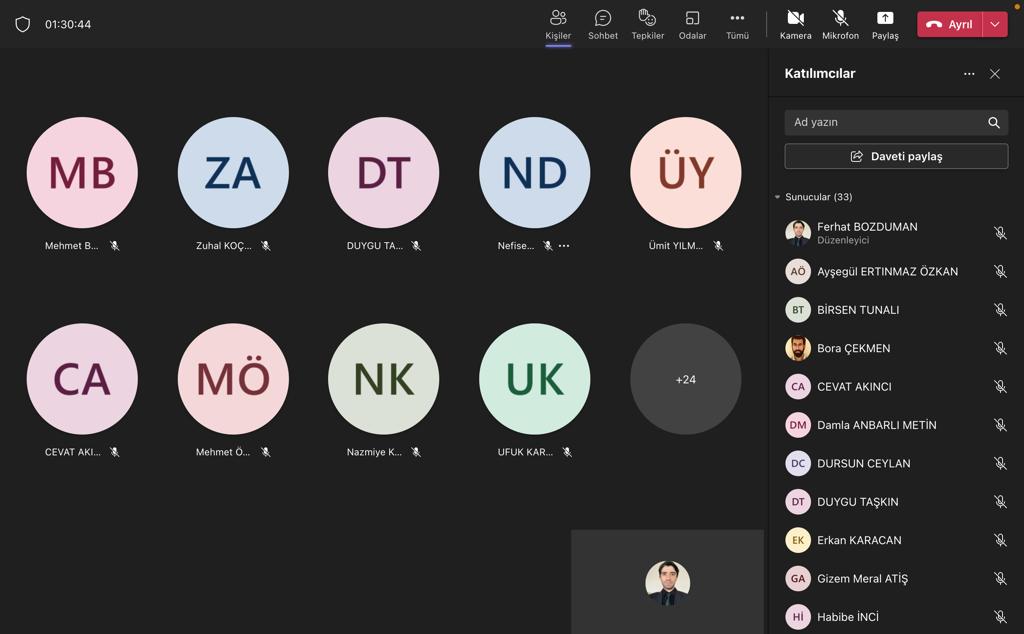Click Ayşegül ERTINMAZ ÖZKAN's mic icon
Viewport: 1024px width, 634px height.
click(x=1000, y=271)
